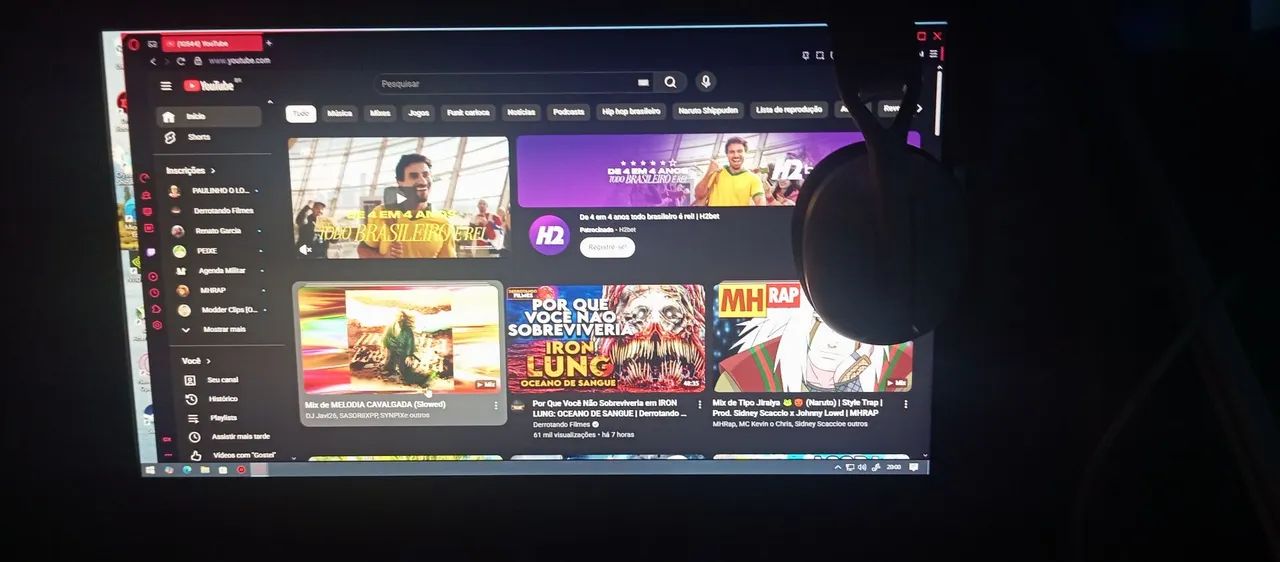Open the on-screen keyboard icon in search
The image size is (1280, 562).
tap(643, 83)
